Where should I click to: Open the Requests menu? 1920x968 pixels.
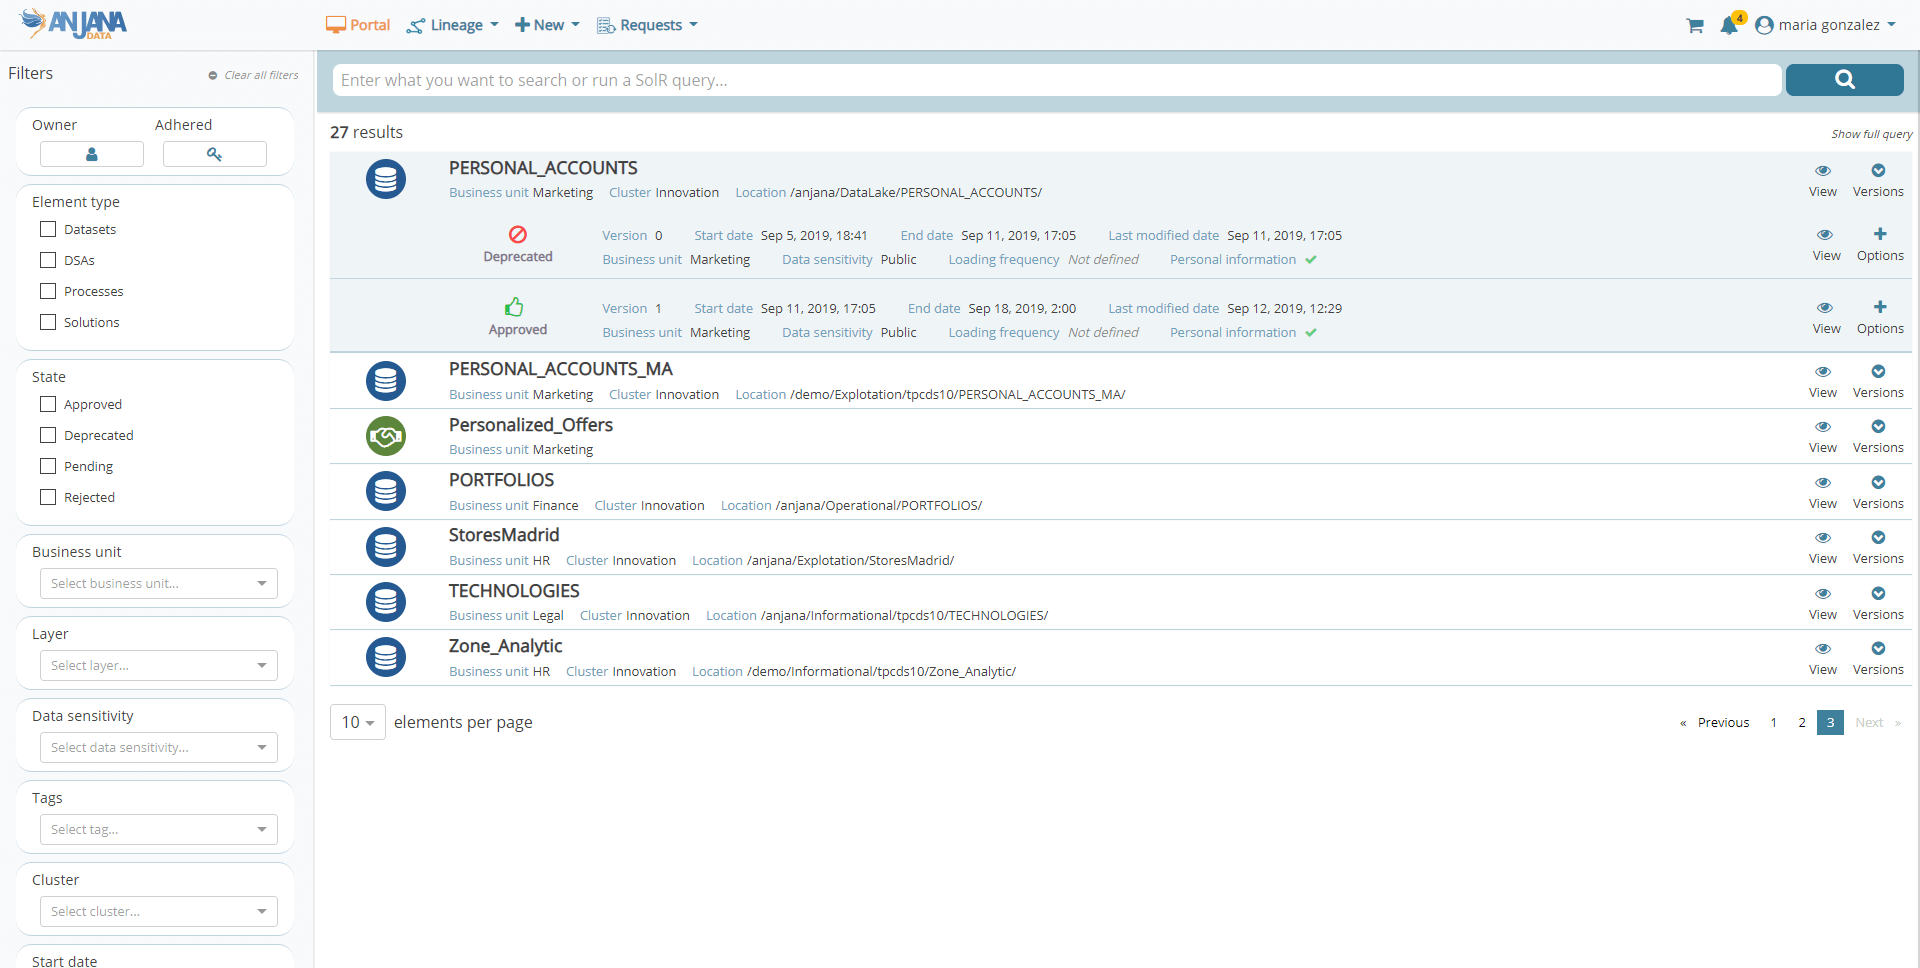(647, 25)
